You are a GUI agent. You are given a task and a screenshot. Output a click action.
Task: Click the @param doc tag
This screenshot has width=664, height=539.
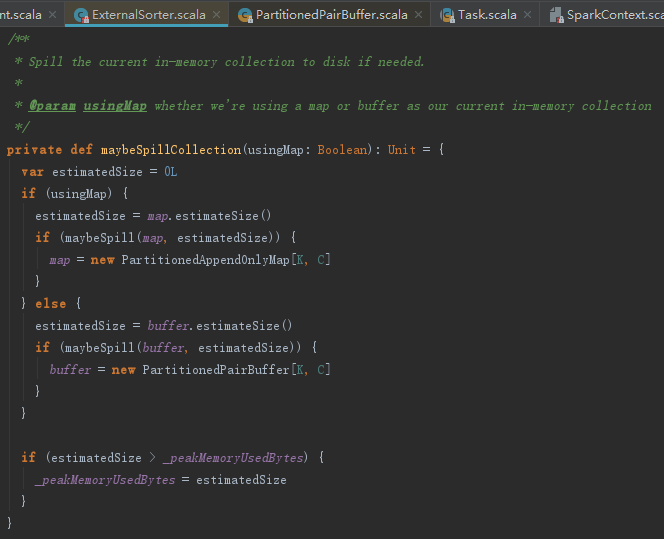(53, 106)
